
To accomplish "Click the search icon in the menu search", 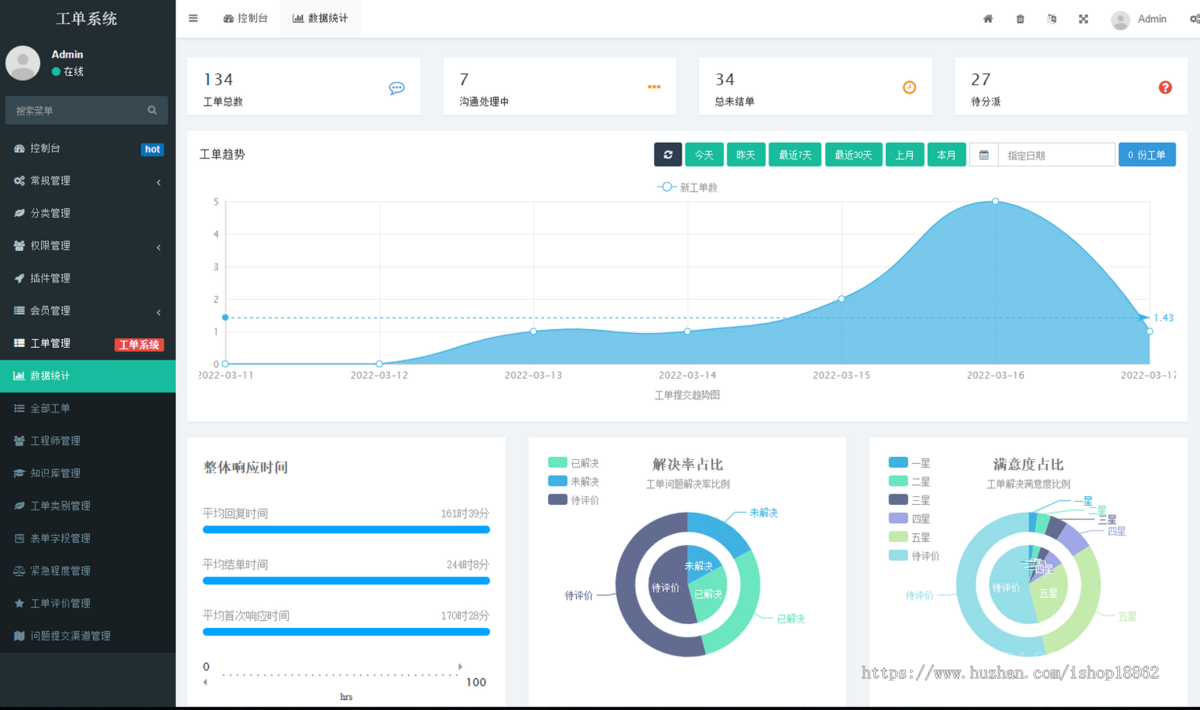I will (x=152, y=110).
